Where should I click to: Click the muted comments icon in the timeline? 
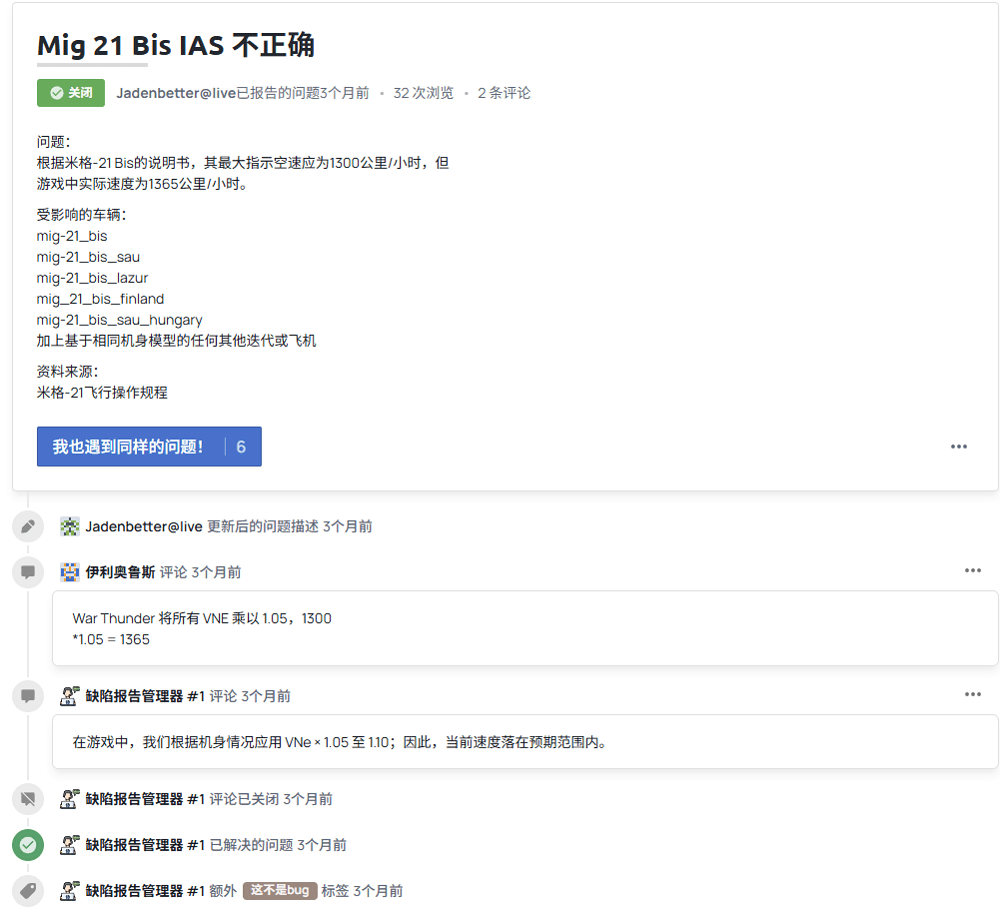28,799
